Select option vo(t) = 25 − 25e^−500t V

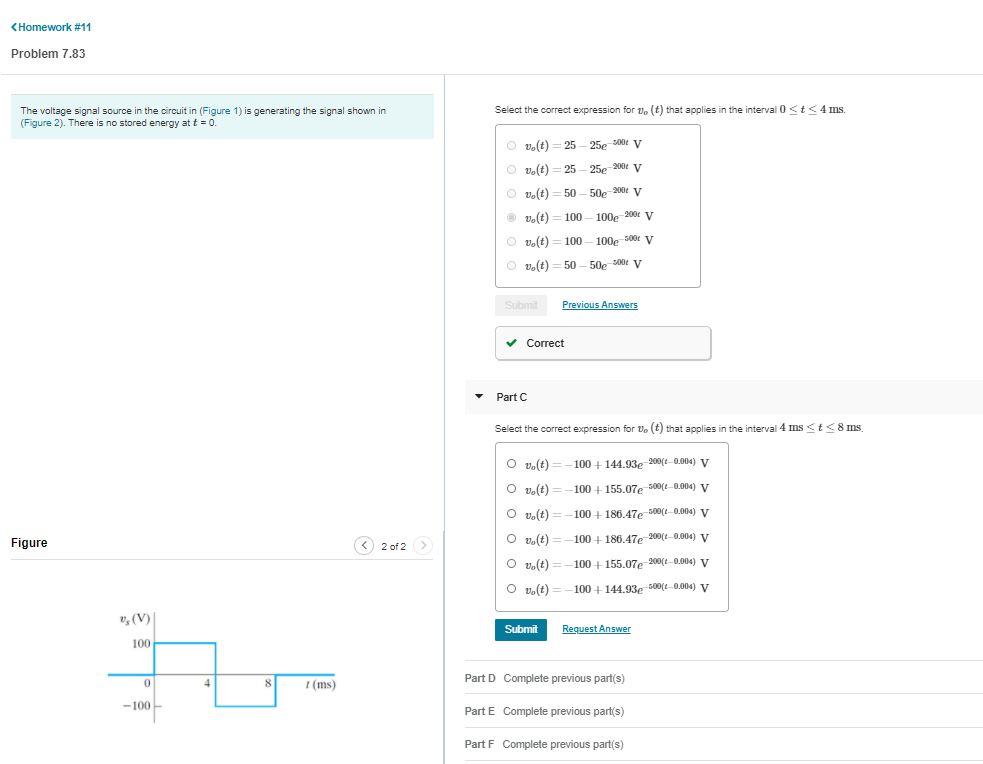(511, 145)
